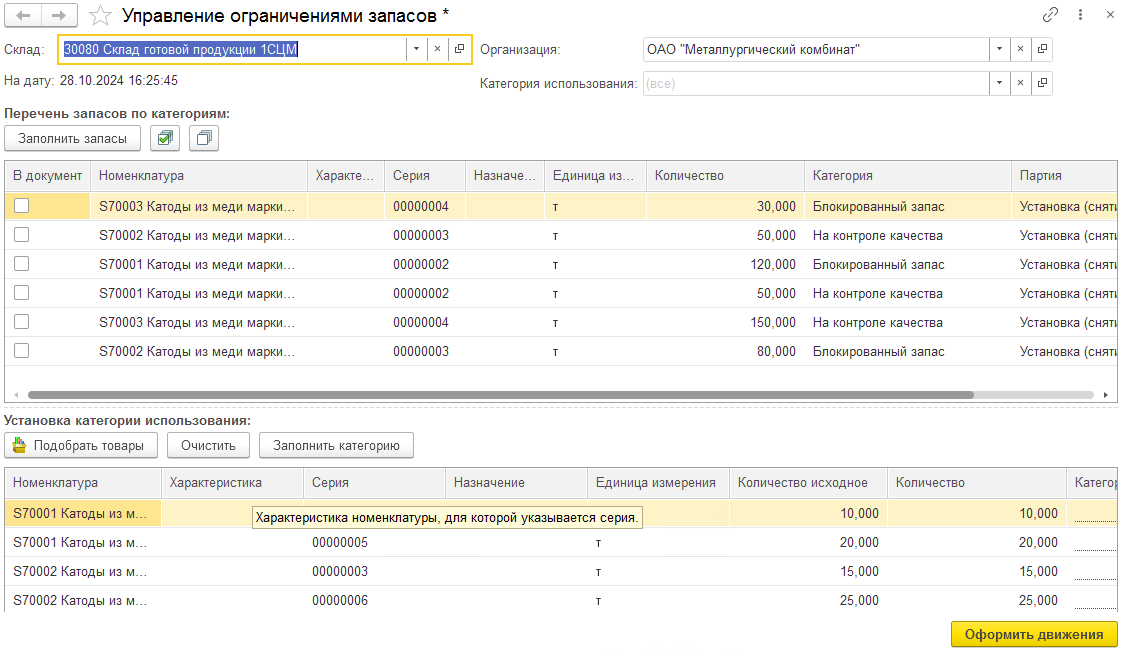Uncheck all rows with the empty boxes icon
The image size is (1123, 653).
(204, 138)
